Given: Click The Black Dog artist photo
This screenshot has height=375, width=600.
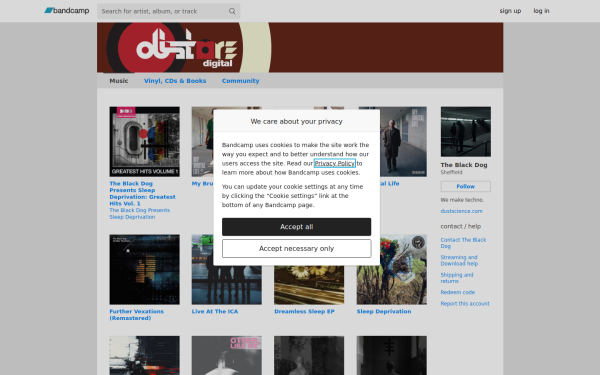Looking at the screenshot, I should pos(466,132).
